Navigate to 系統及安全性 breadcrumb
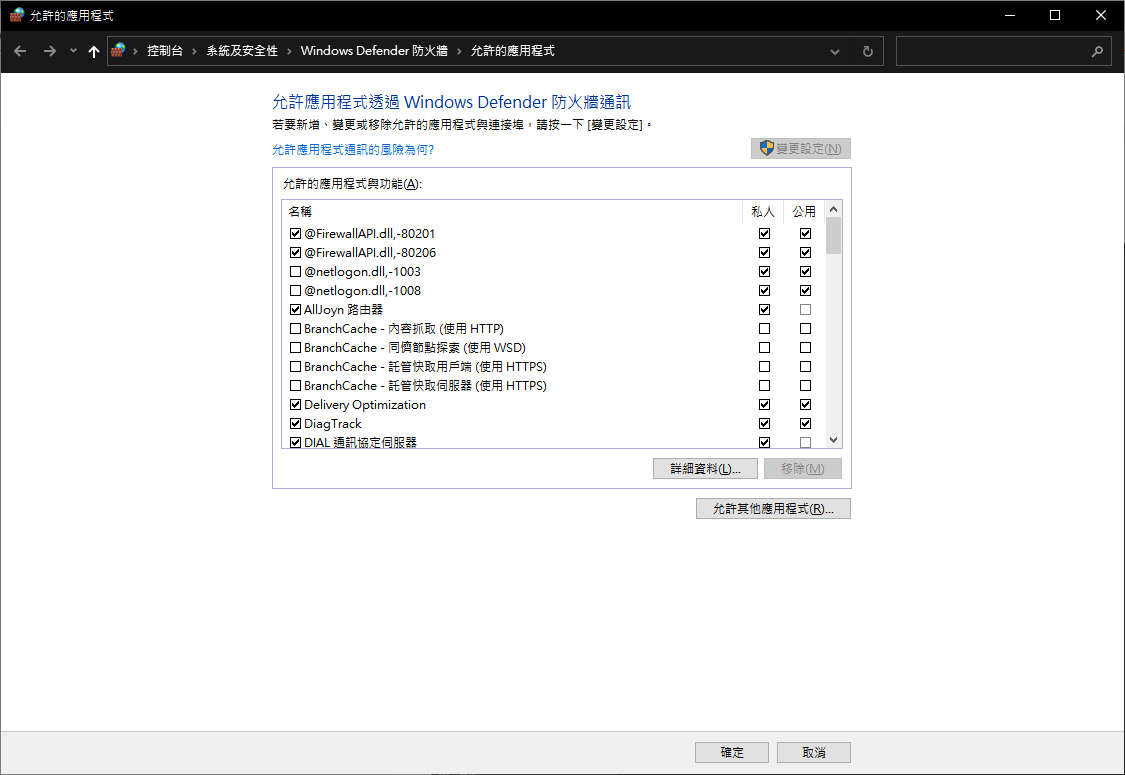 (x=242, y=51)
